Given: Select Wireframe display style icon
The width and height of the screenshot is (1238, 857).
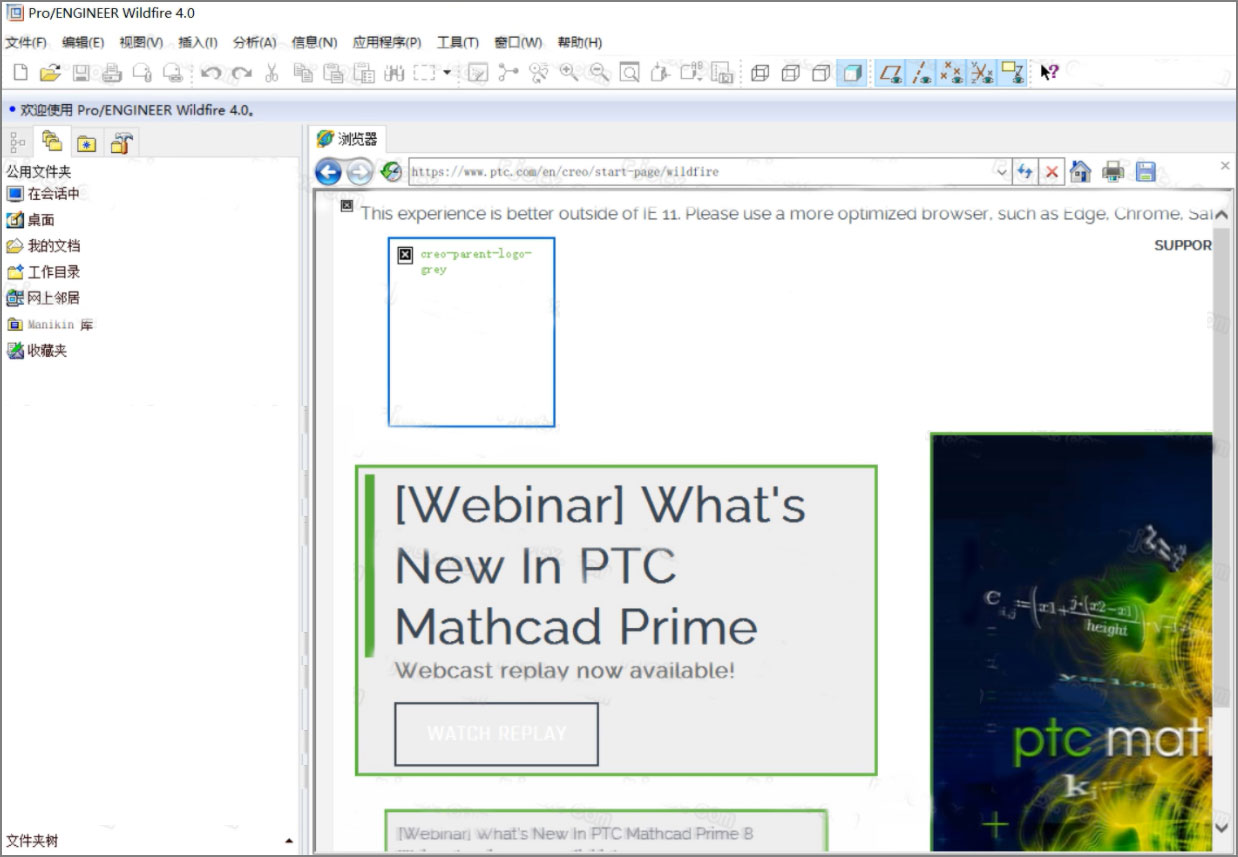Looking at the screenshot, I should (x=760, y=73).
